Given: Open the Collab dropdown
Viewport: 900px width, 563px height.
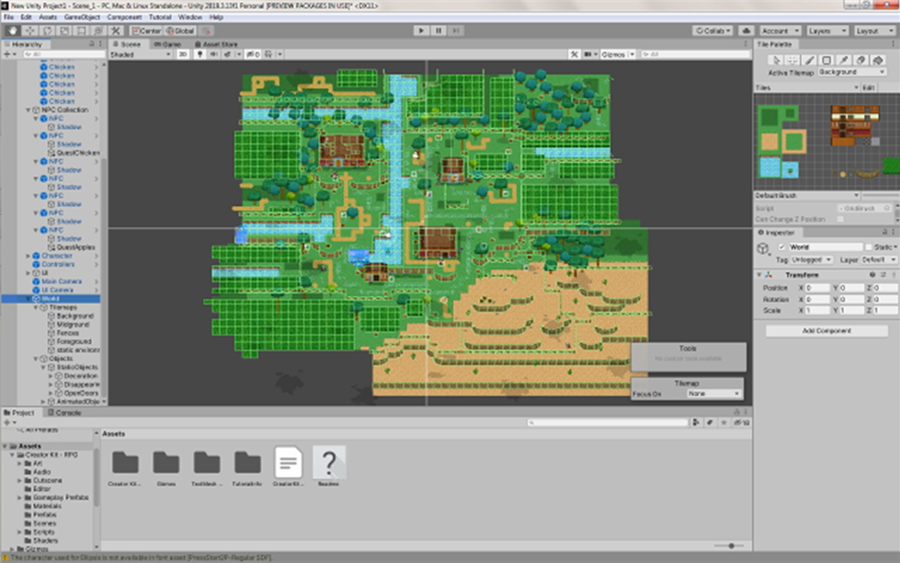Looking at the screenshot, I should pos(713,30).
